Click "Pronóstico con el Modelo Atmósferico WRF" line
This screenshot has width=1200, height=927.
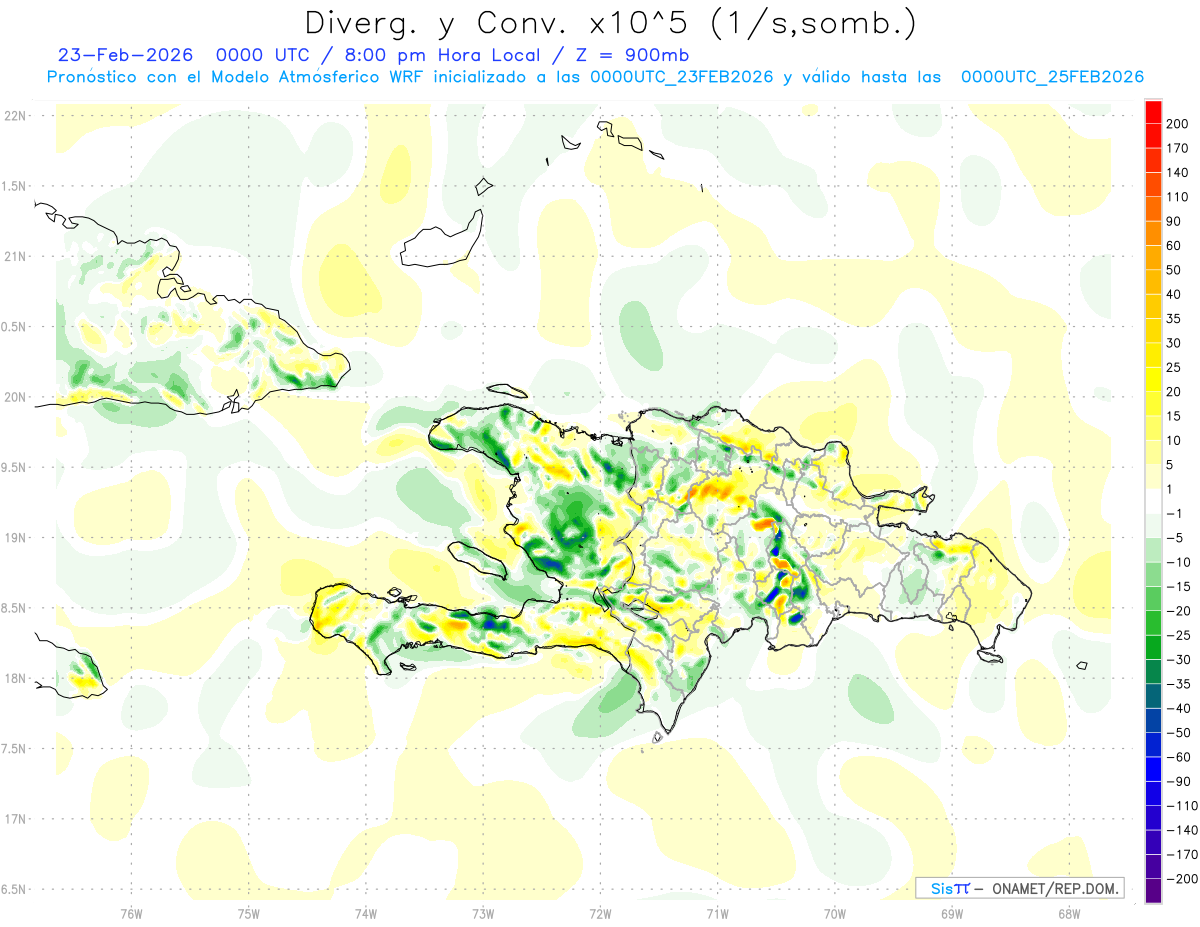(x=237, y=77)
